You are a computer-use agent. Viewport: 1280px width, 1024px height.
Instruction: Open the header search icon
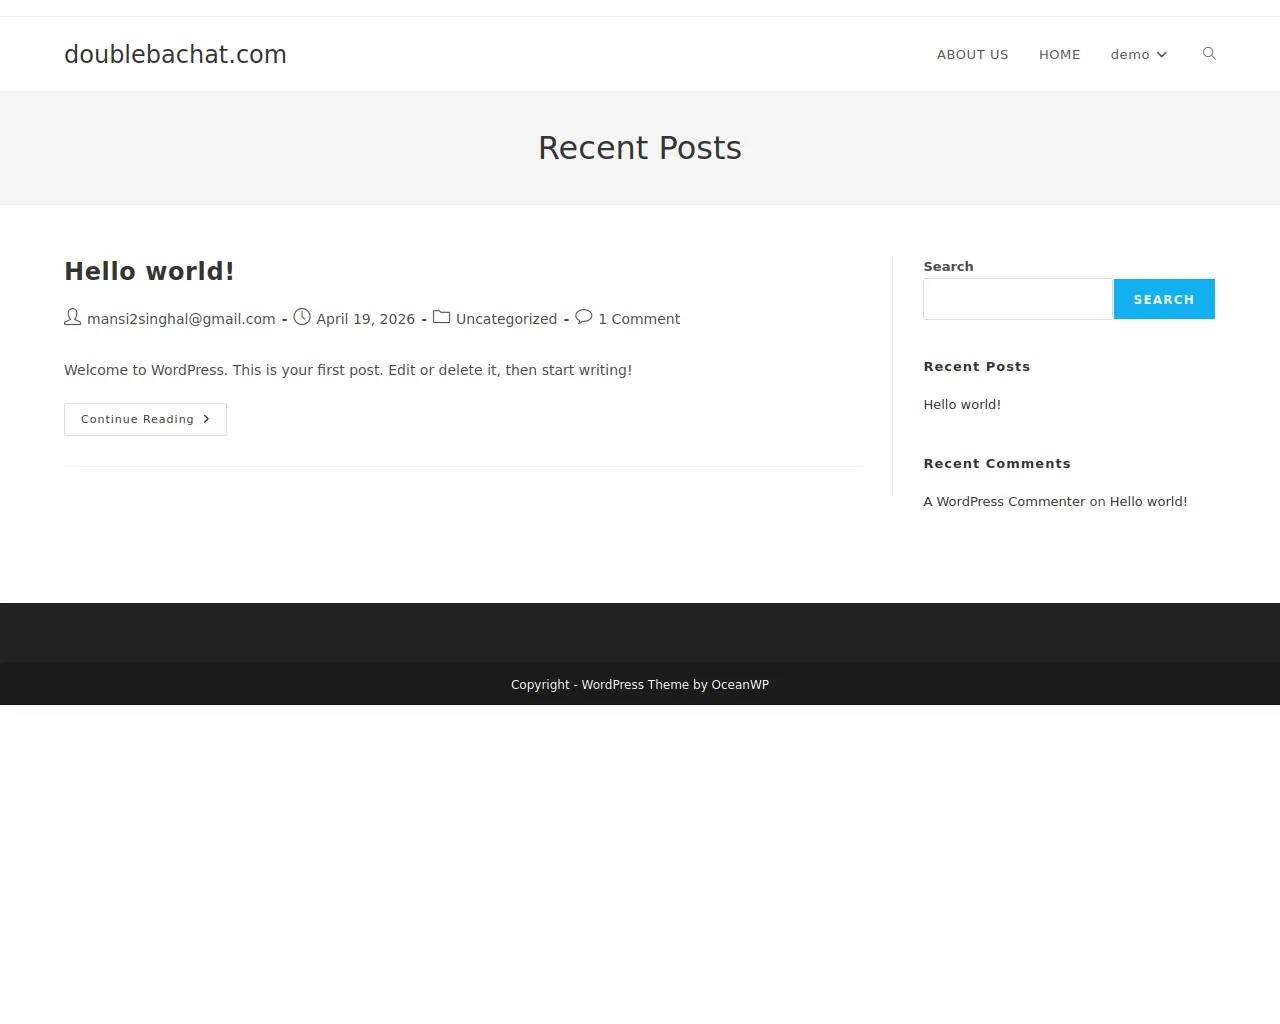pos(1209,54)
